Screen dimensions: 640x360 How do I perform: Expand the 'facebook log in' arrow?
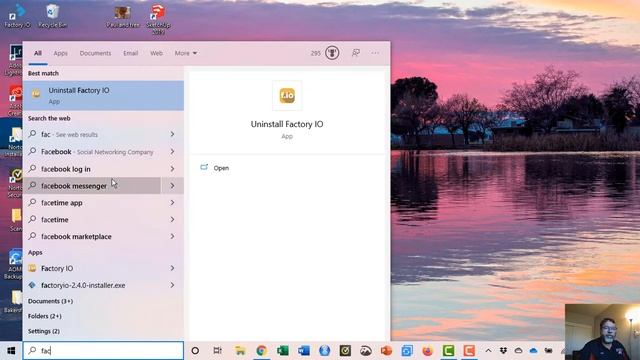tap(172, 169)
